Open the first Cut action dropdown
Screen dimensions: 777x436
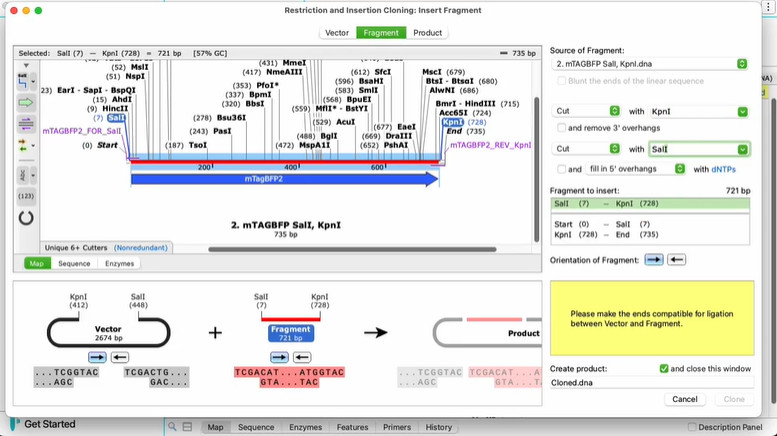[x=586, y=111]
